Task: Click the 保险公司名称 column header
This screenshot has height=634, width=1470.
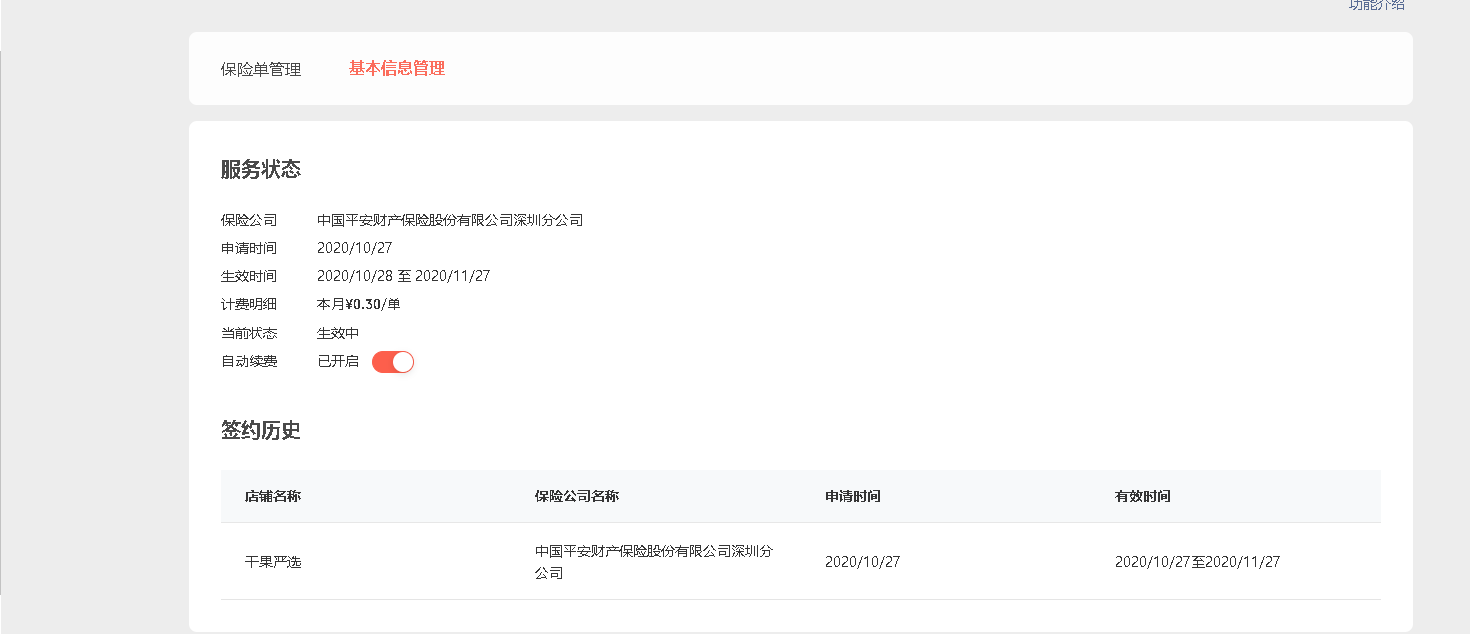Action: 577,497
